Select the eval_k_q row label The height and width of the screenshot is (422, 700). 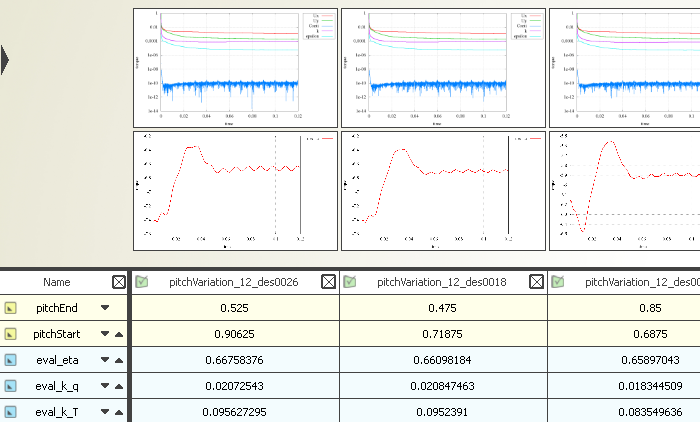point(57,386)
